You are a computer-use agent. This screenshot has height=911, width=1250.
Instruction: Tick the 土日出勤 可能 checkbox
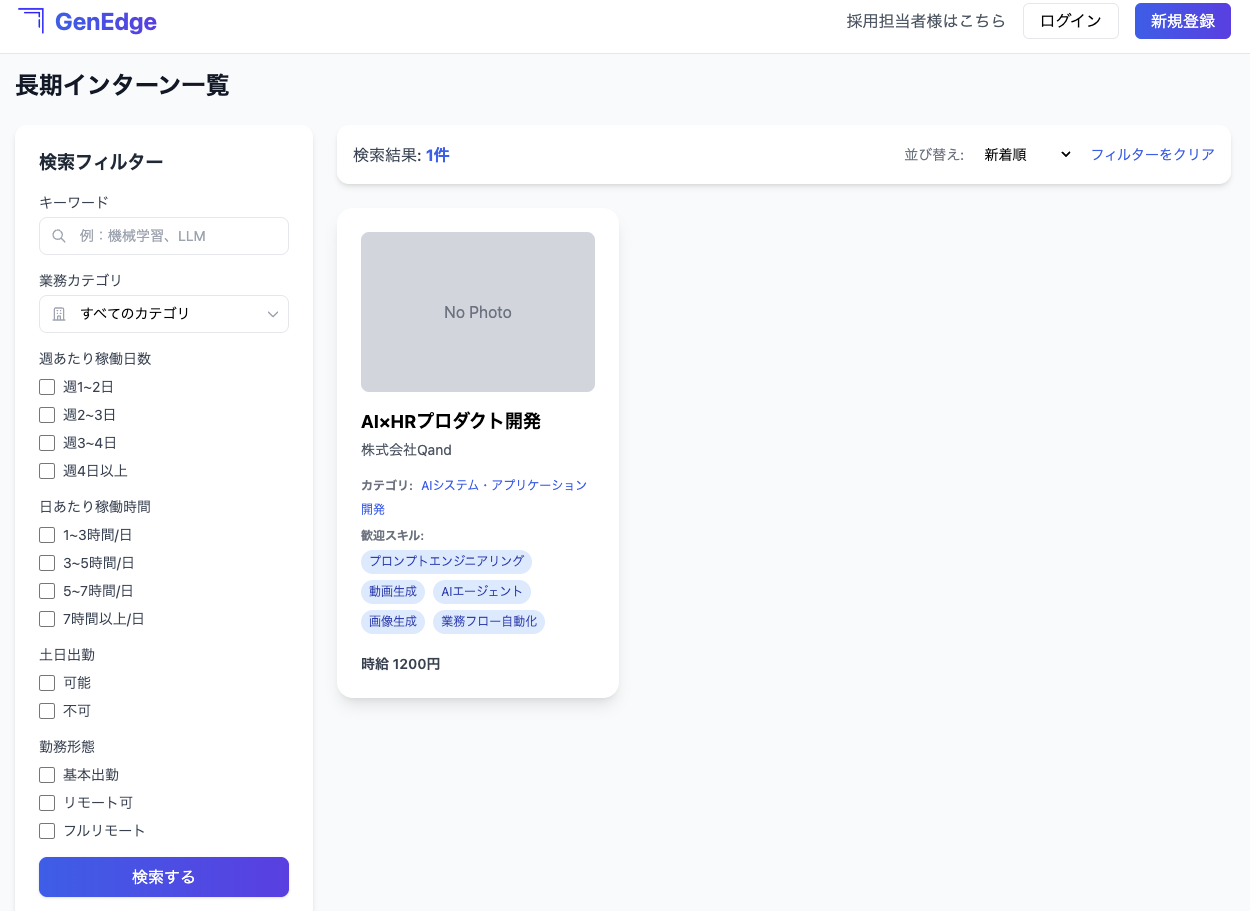[47, 683]
